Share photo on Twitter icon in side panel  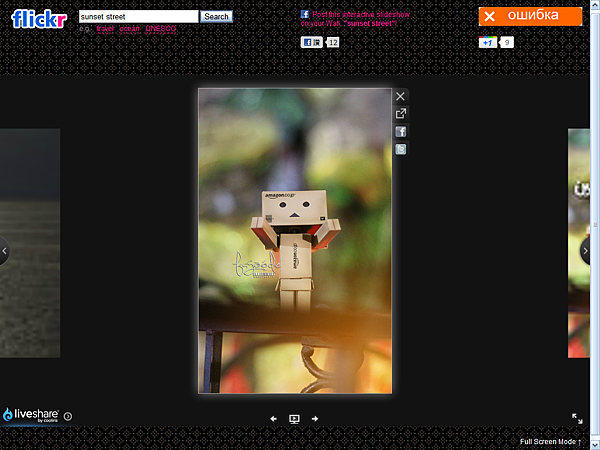(401, 149)
